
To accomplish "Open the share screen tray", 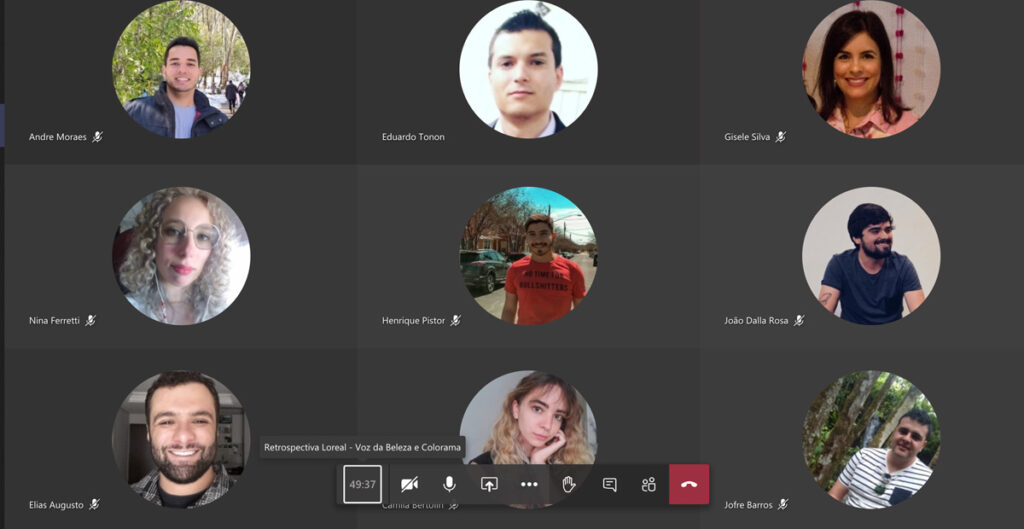I will pyautogui.click(x=489, y=485).
